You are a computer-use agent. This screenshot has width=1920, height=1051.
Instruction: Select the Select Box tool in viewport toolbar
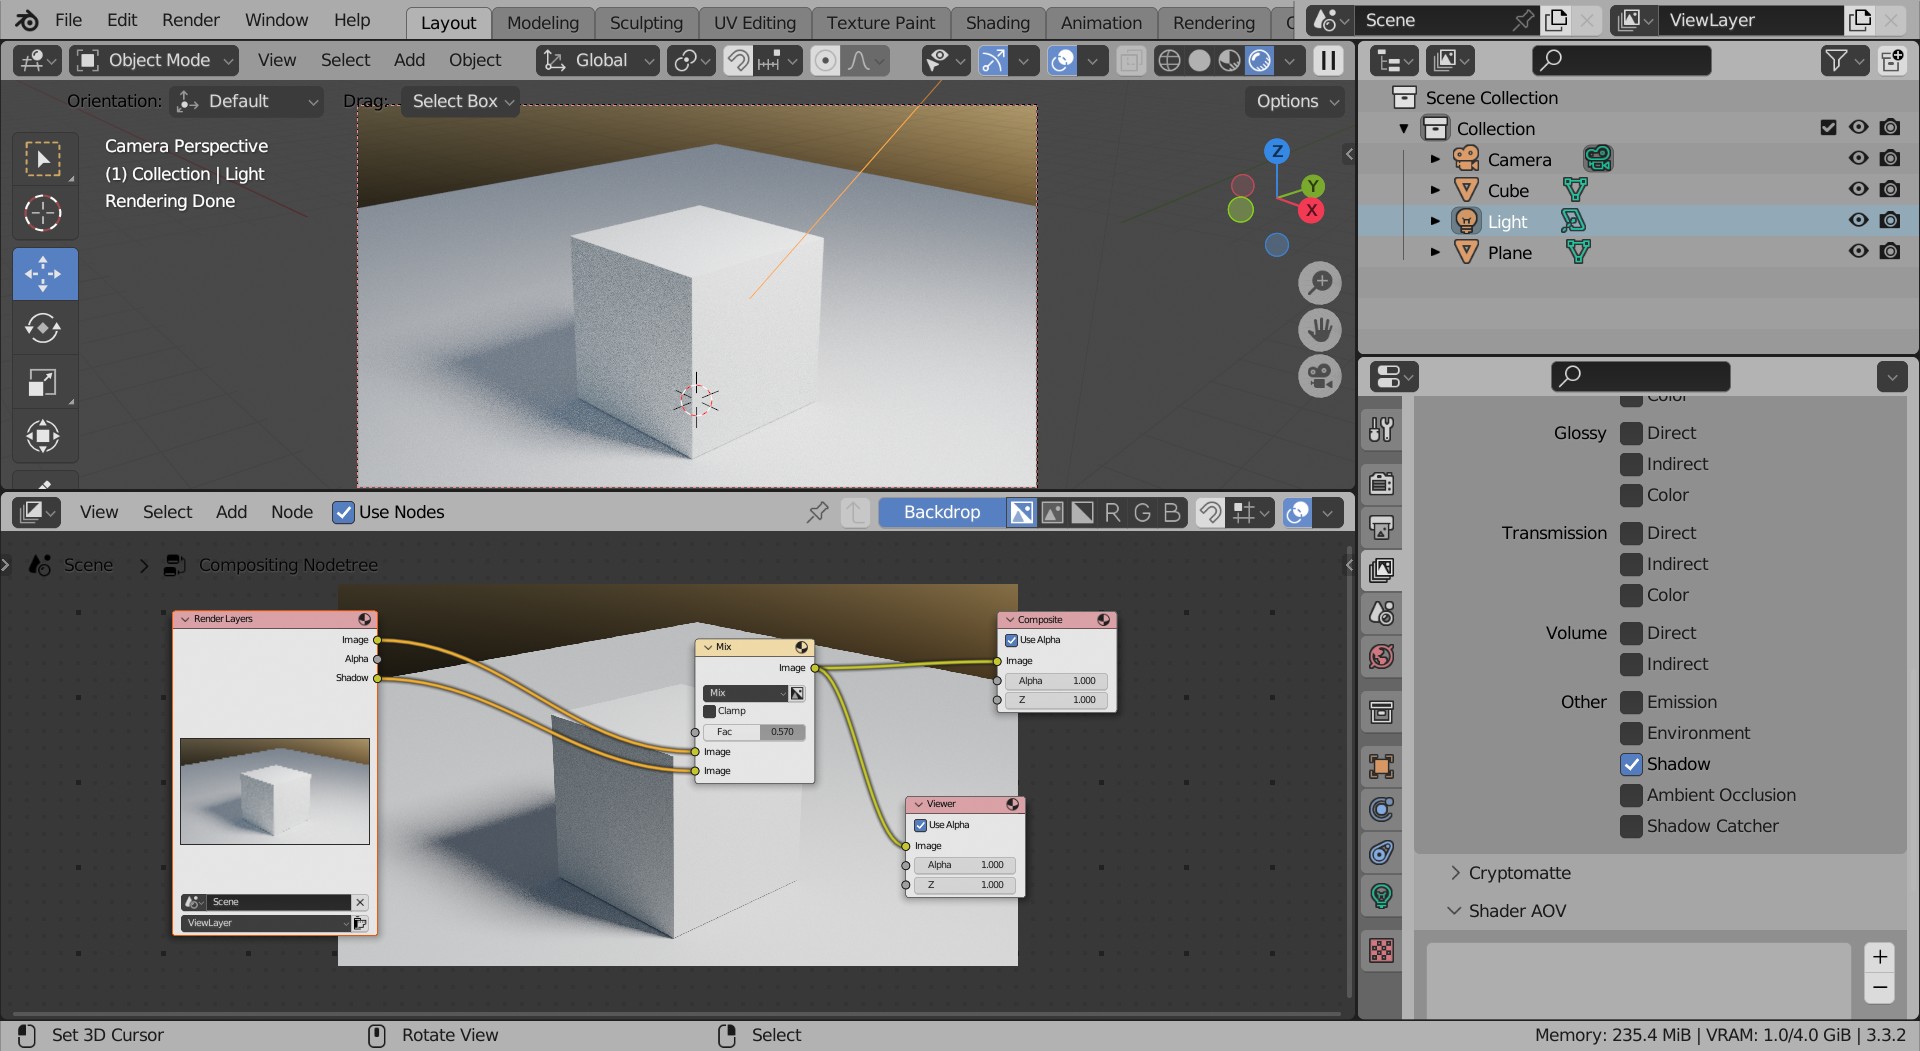(43, 159)
